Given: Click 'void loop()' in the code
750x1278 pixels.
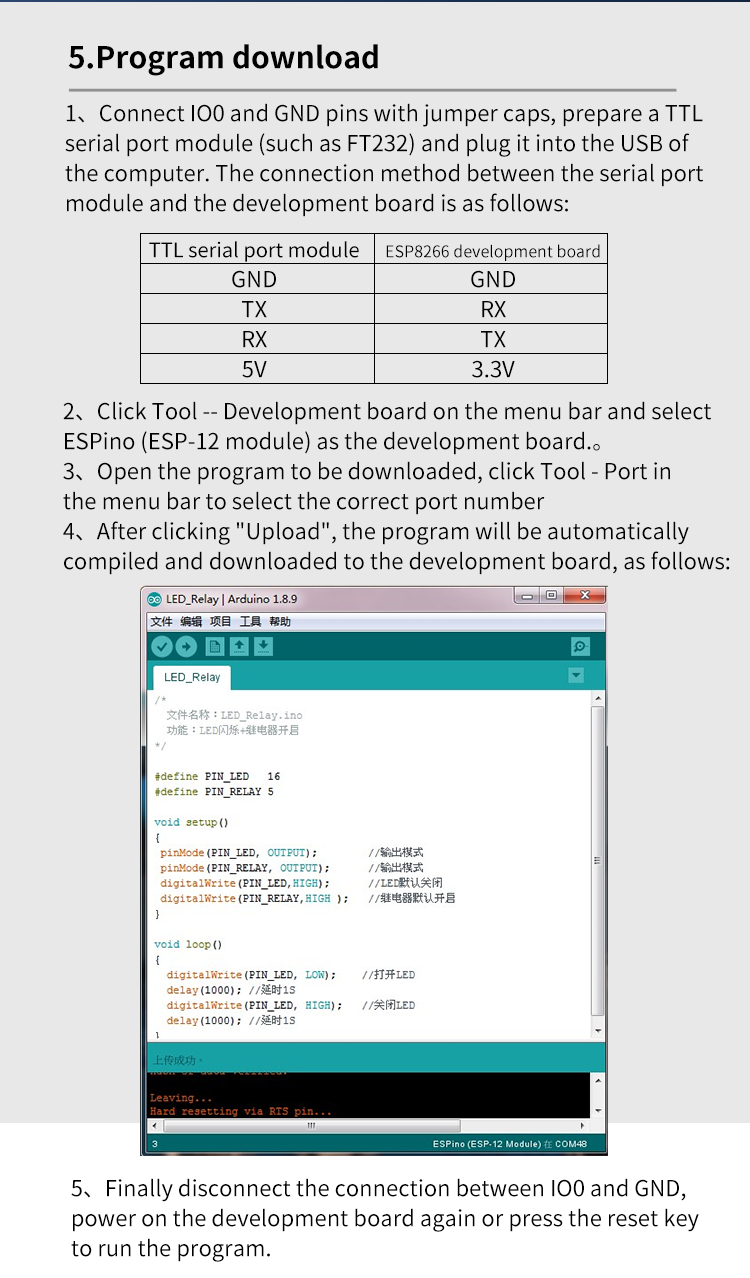Looking at the screenshot, I should pos(188,944).
